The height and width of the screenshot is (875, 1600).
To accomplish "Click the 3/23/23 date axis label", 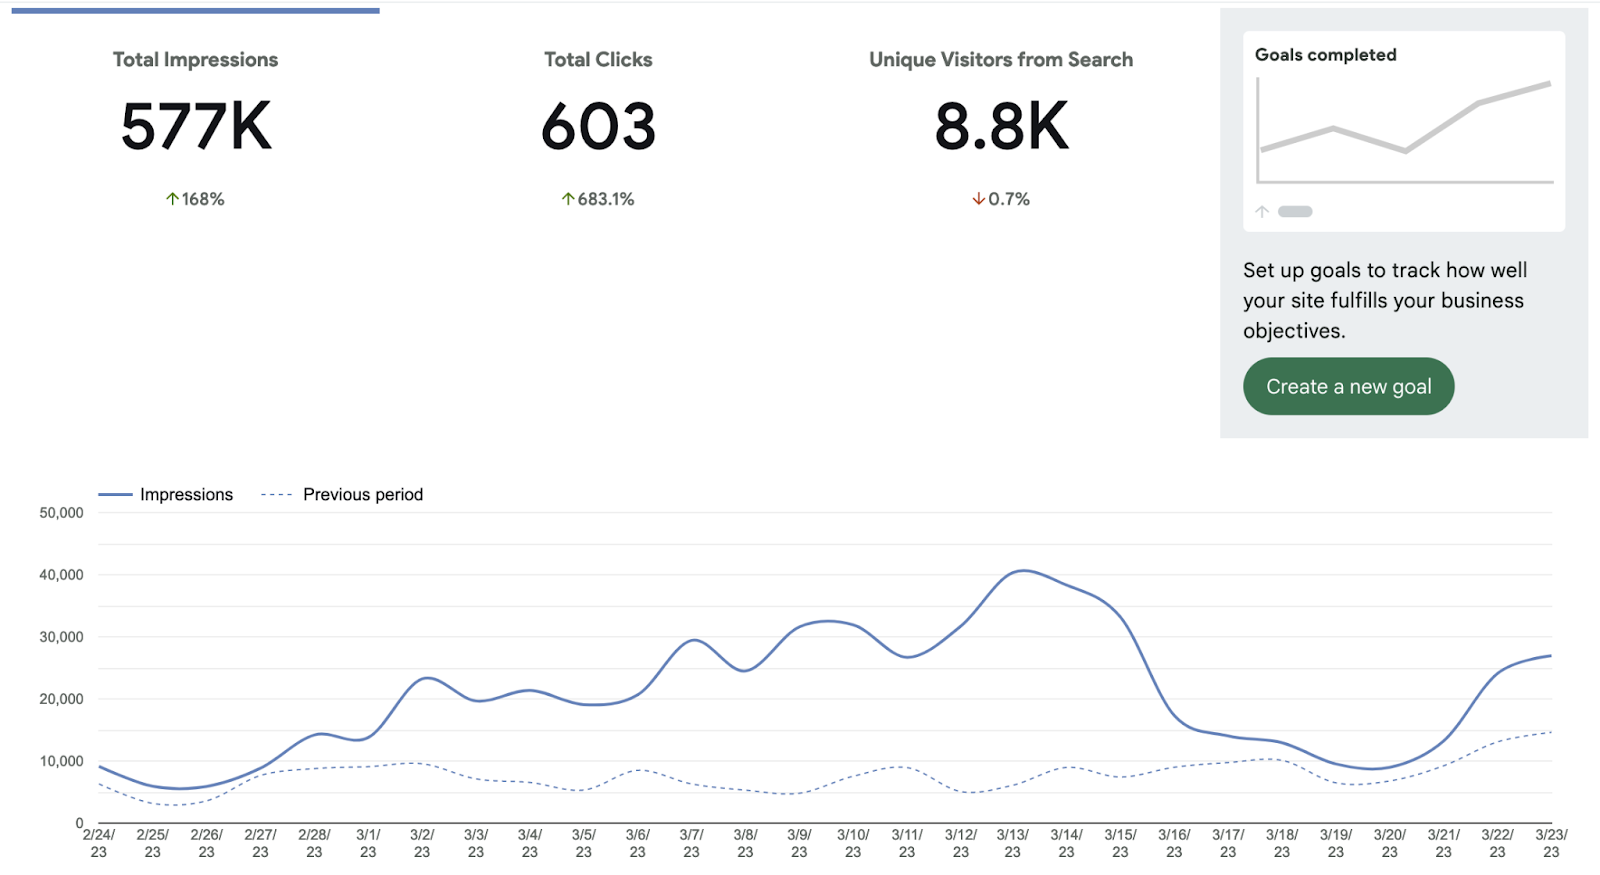I will pos(1551,843).
